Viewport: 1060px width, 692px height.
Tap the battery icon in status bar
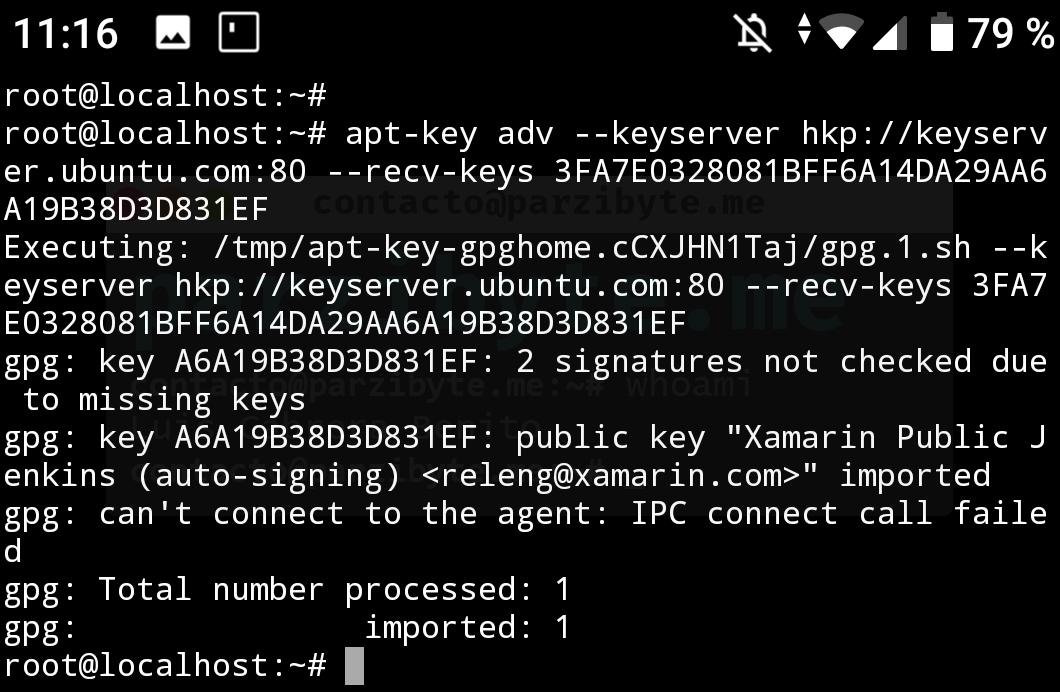click(x=941, y=33)
